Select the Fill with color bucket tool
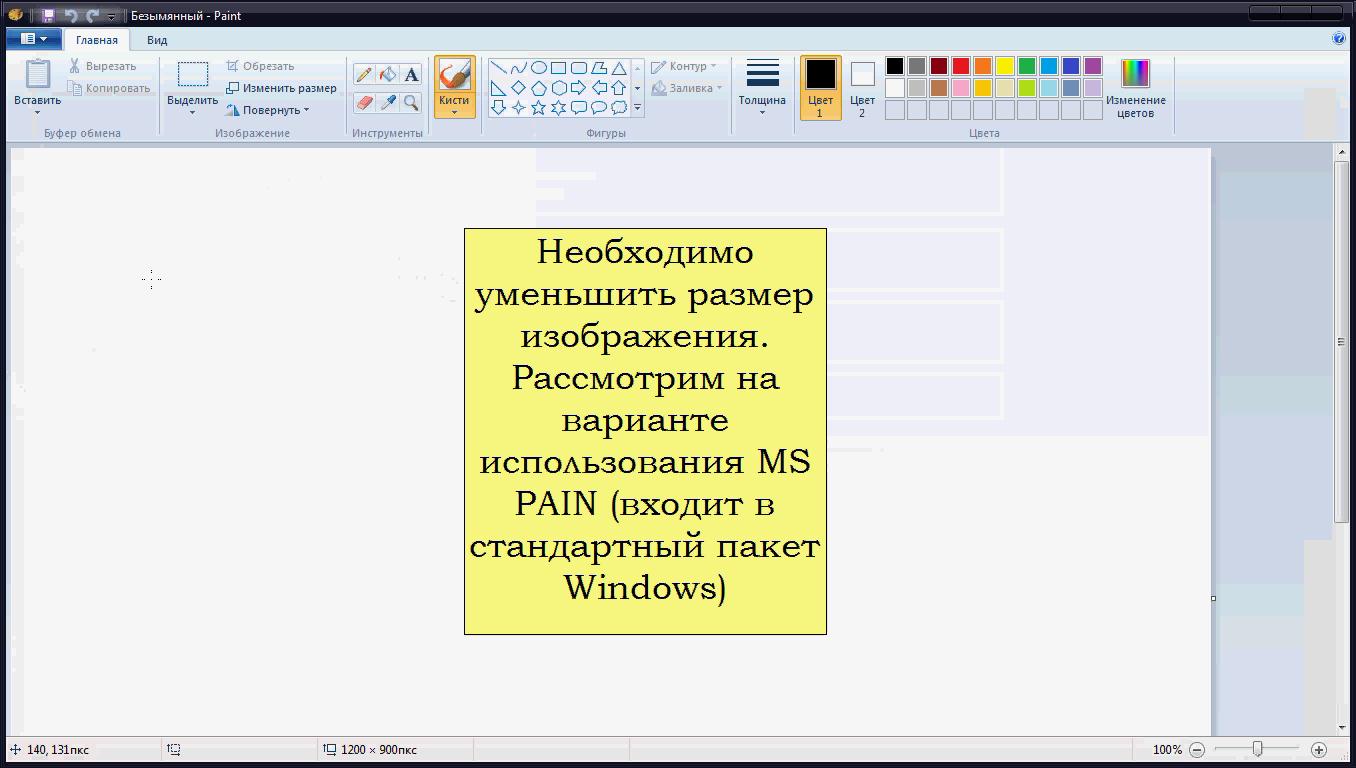The height and width of the screenshot is (768, 1356). 388,75
